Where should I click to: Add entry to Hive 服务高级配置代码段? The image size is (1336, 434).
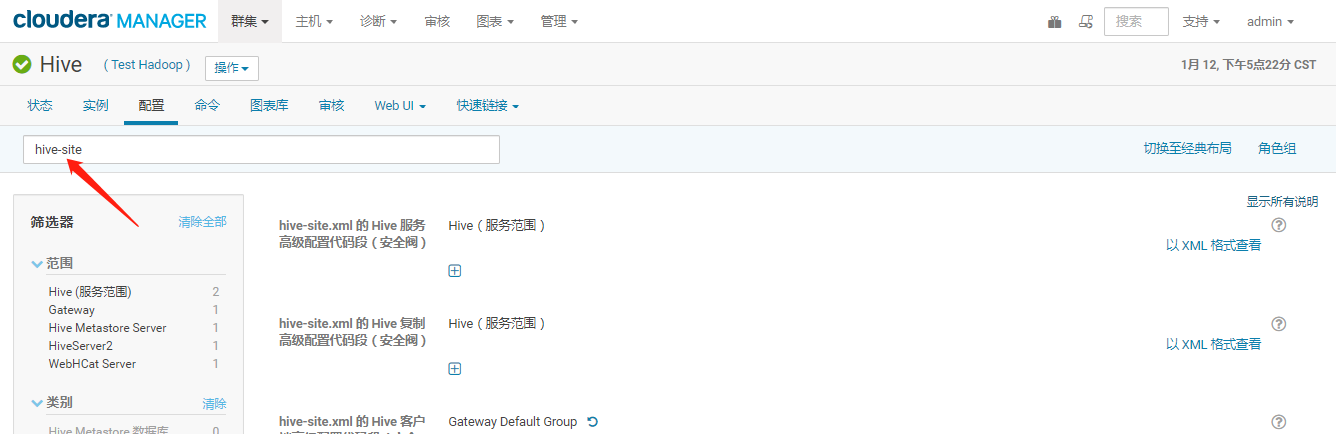click(x=455, y=271)
